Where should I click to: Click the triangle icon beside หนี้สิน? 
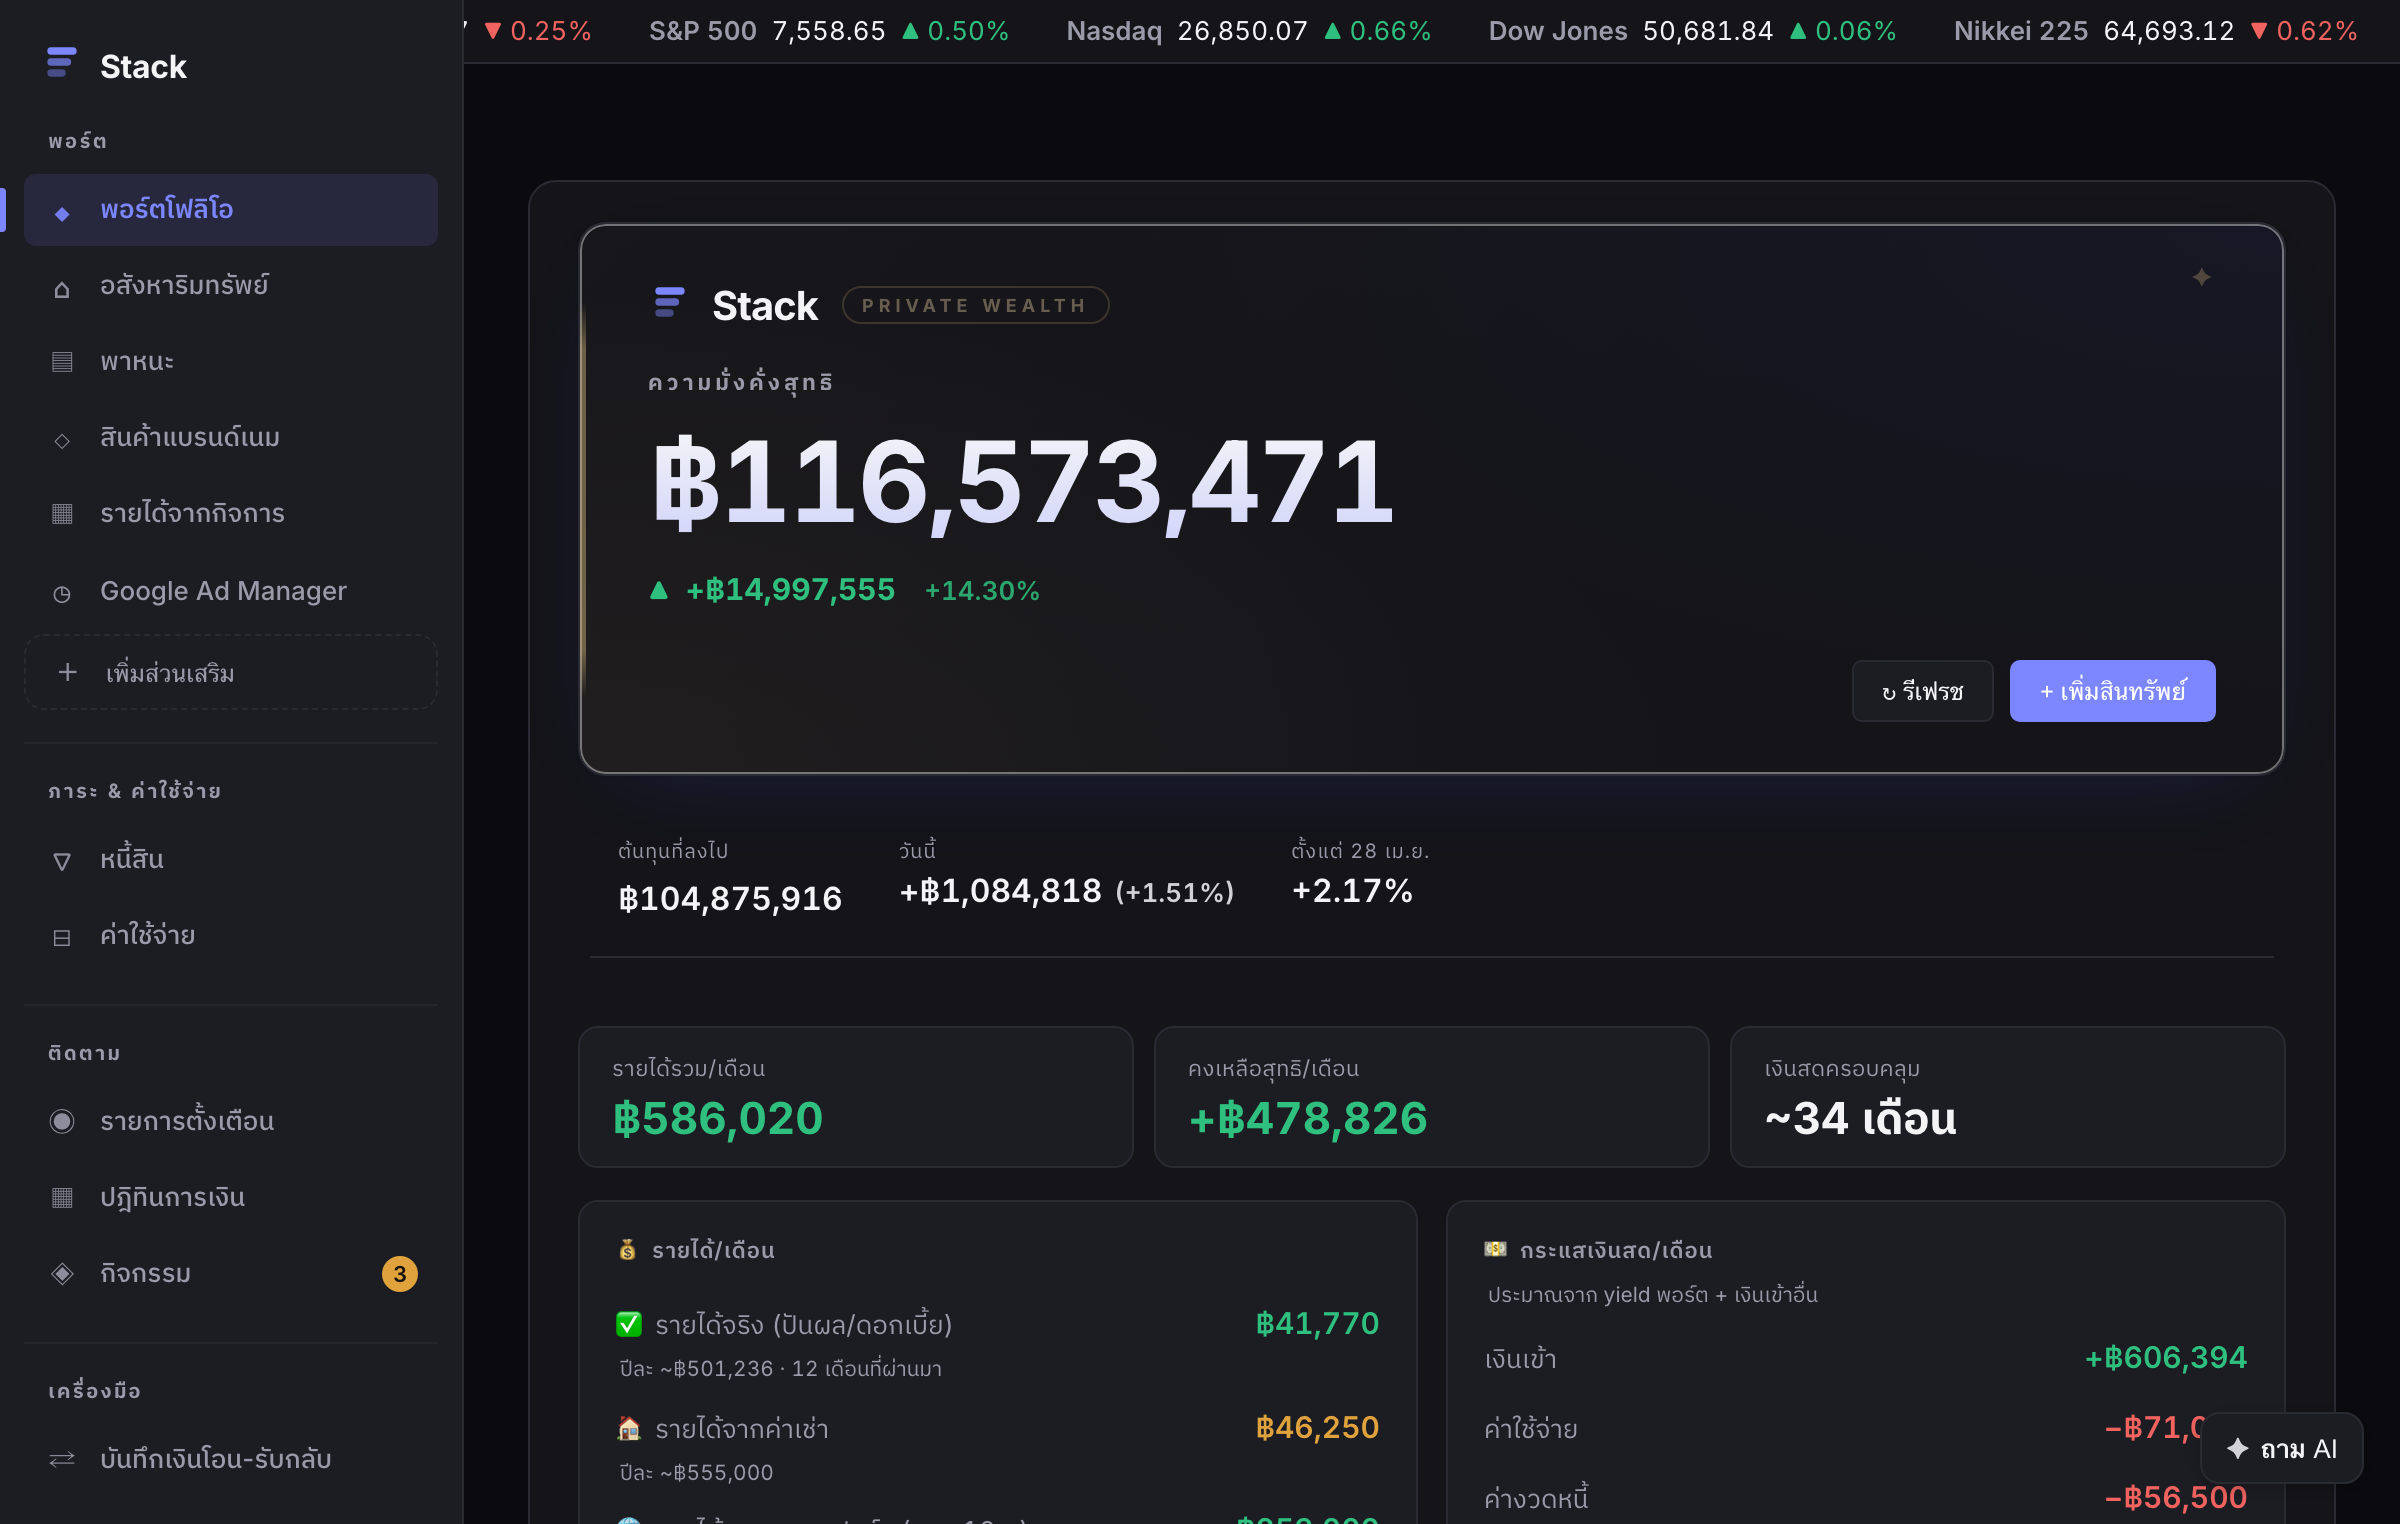pyautogui.click(x=62, y=862)
